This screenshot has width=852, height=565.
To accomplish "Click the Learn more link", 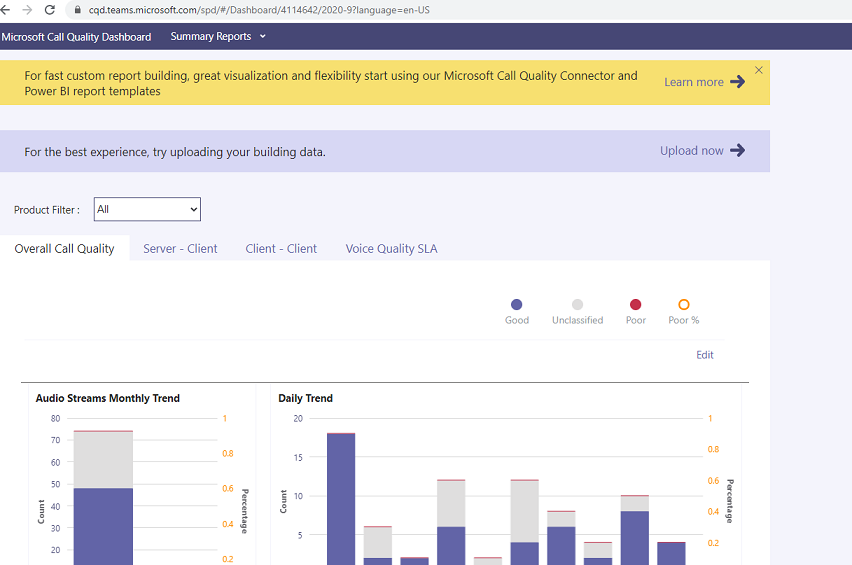I will tap(694, 82).
